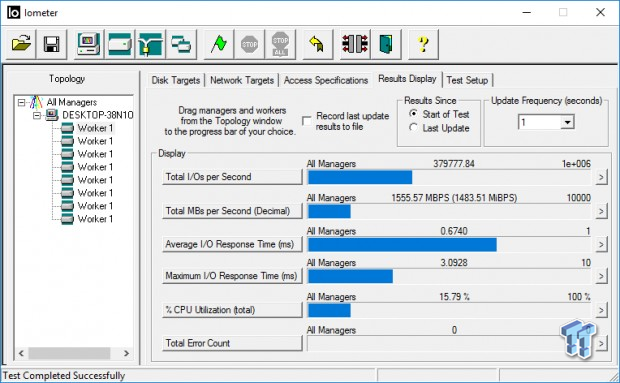Click the Total I/Os per Second button
The image size is (620, 383).
point(232,177)
